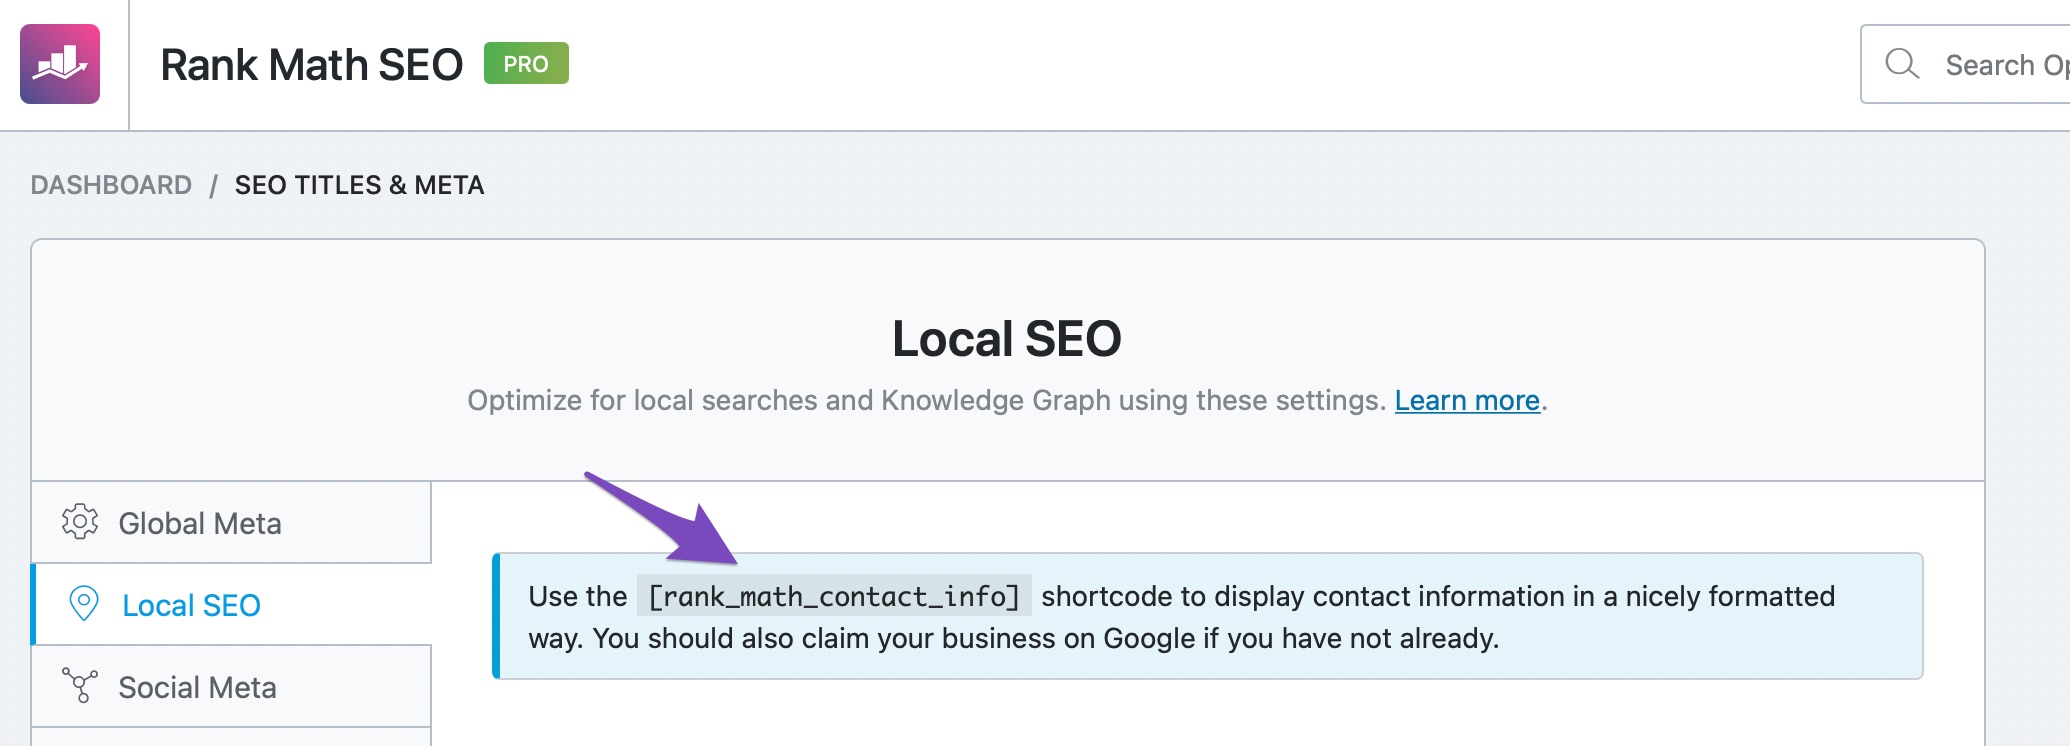Click the rank_math_contact_info shortcode text
Screen dimensions: 2070x746
point(834,596)
